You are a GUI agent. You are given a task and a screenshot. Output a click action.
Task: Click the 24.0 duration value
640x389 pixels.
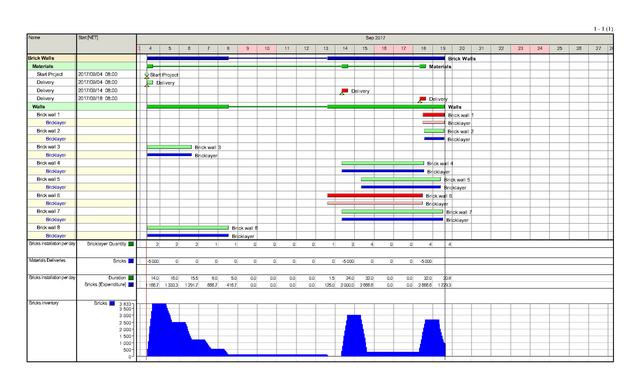(x=350, y=278)
